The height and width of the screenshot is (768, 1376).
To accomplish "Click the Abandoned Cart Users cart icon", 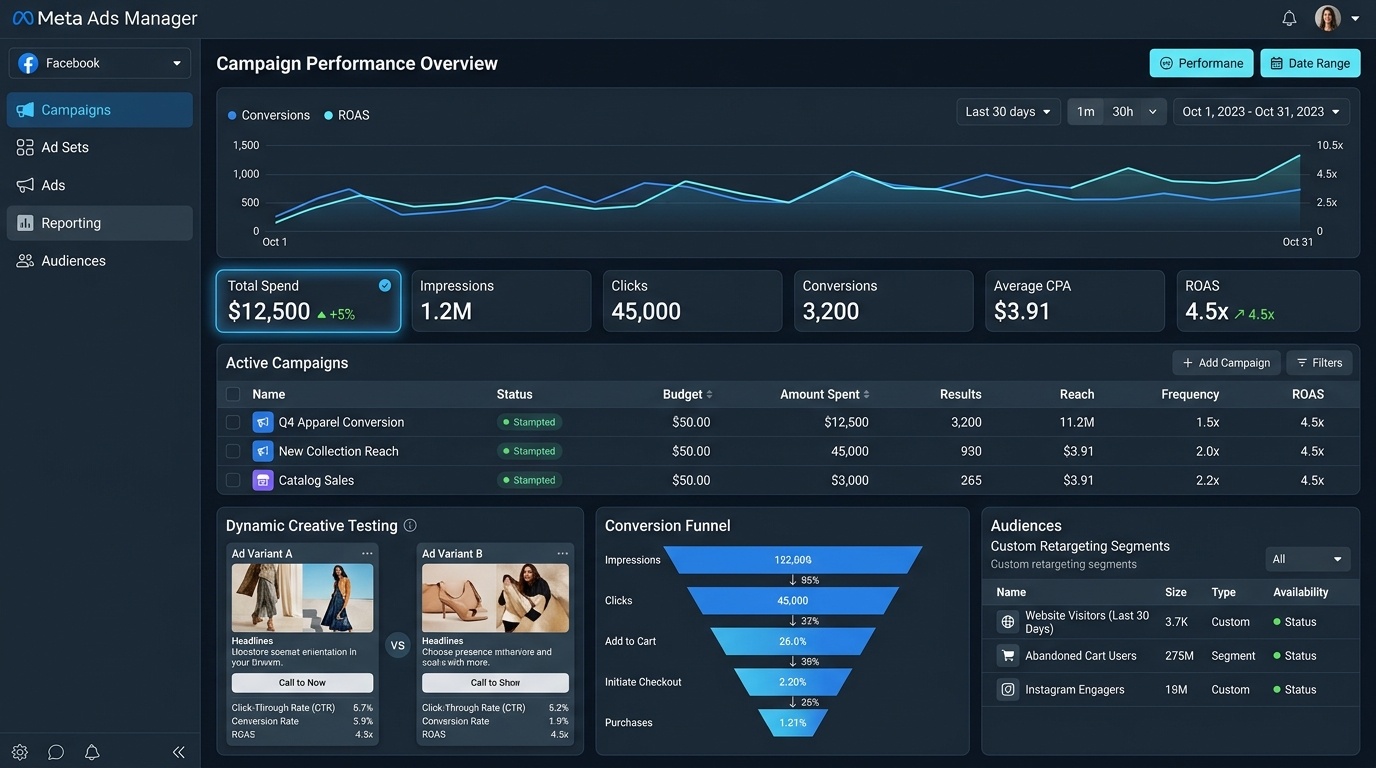I will (1008, 656).
